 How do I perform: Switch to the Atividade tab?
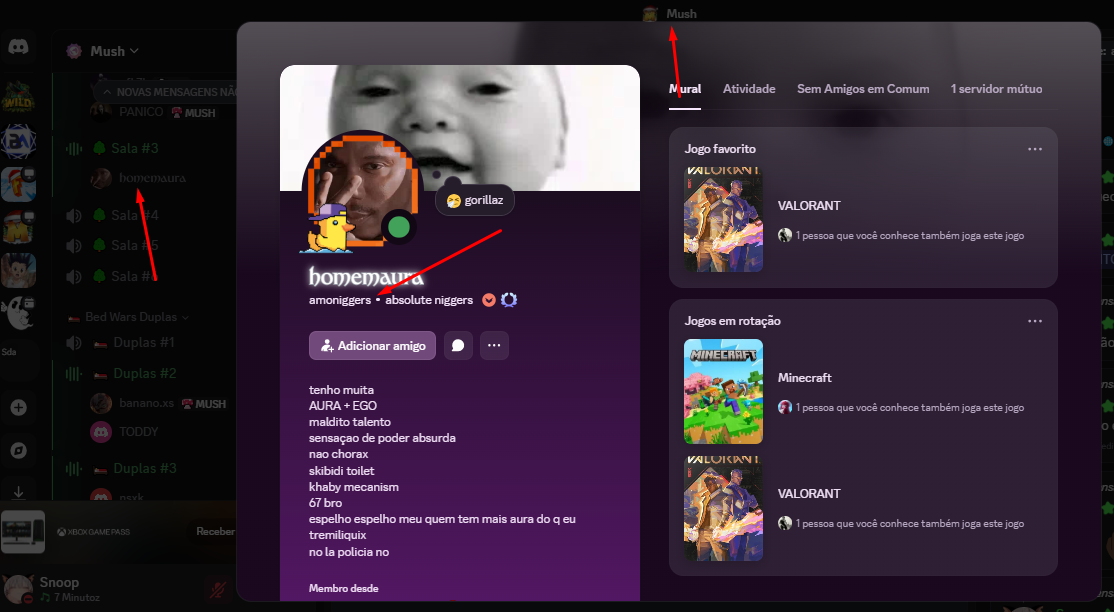coord(749,89)
